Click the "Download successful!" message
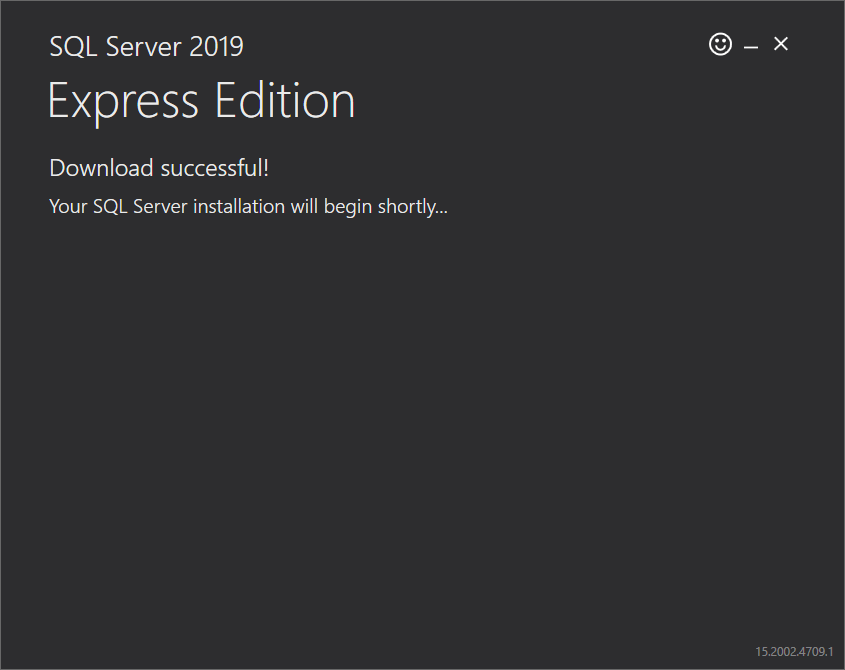 click(x=159, y=168)
